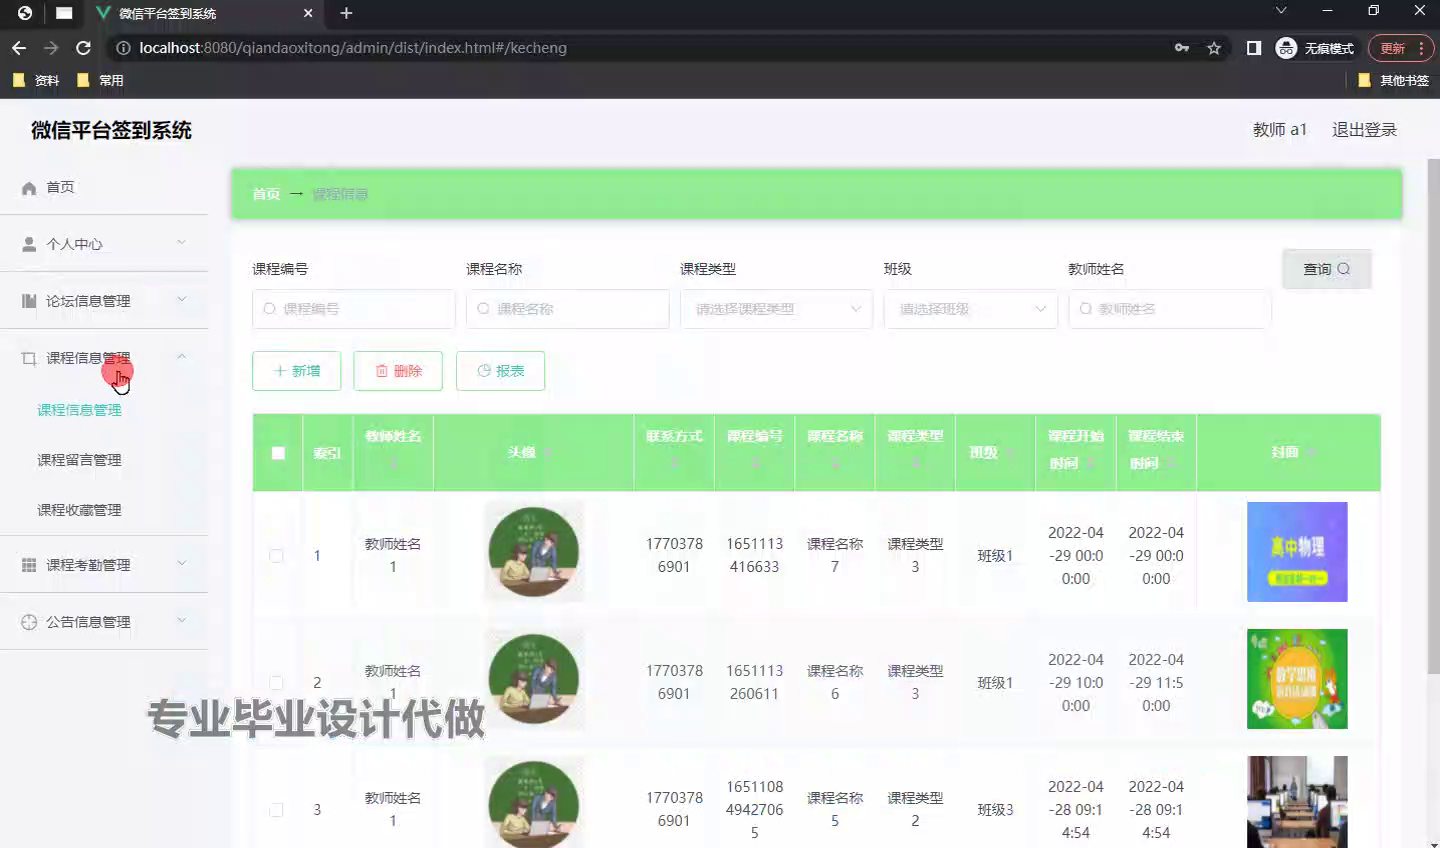
Task: Click the crop icon beside 课程信息管理 menu
Action: pos(29,358)
